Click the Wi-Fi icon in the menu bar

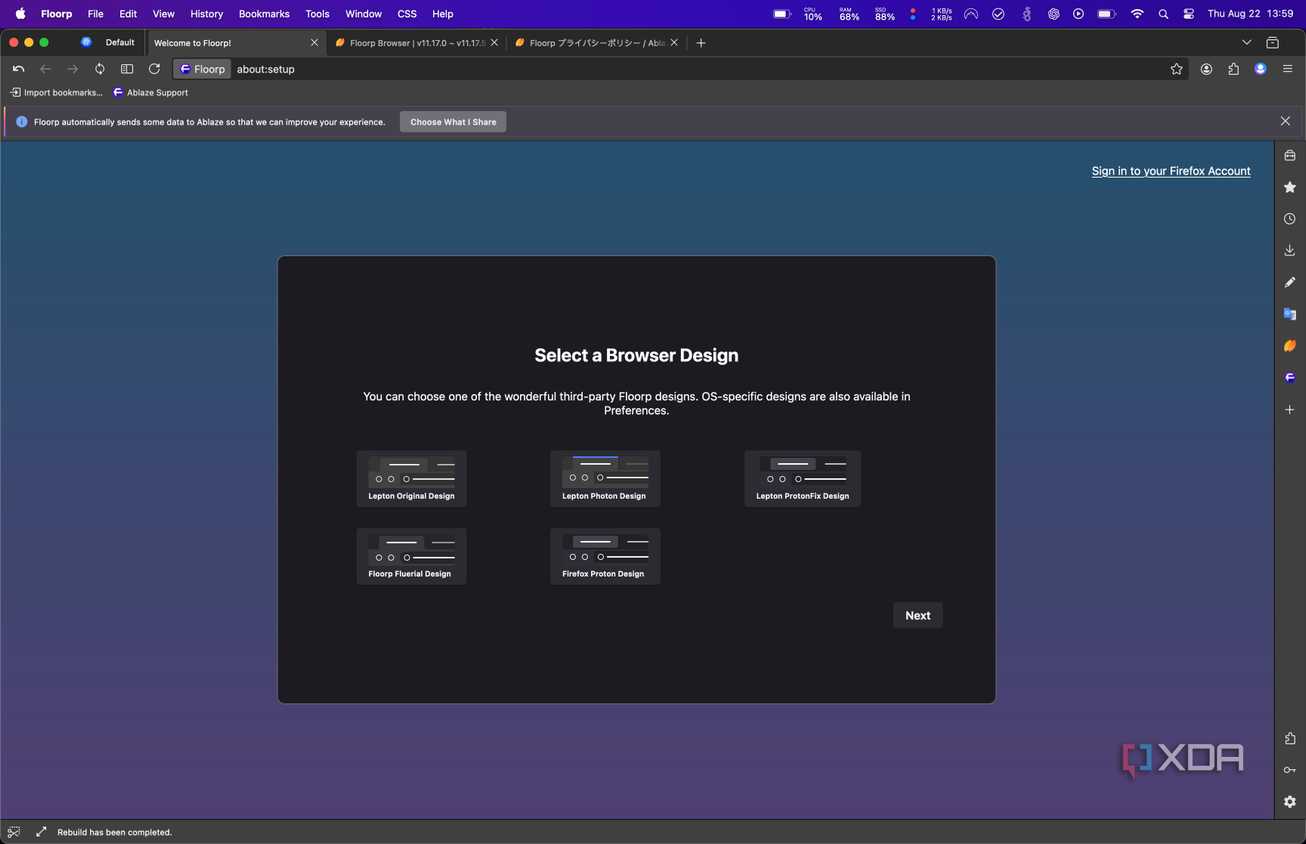tap(1137, 14)
